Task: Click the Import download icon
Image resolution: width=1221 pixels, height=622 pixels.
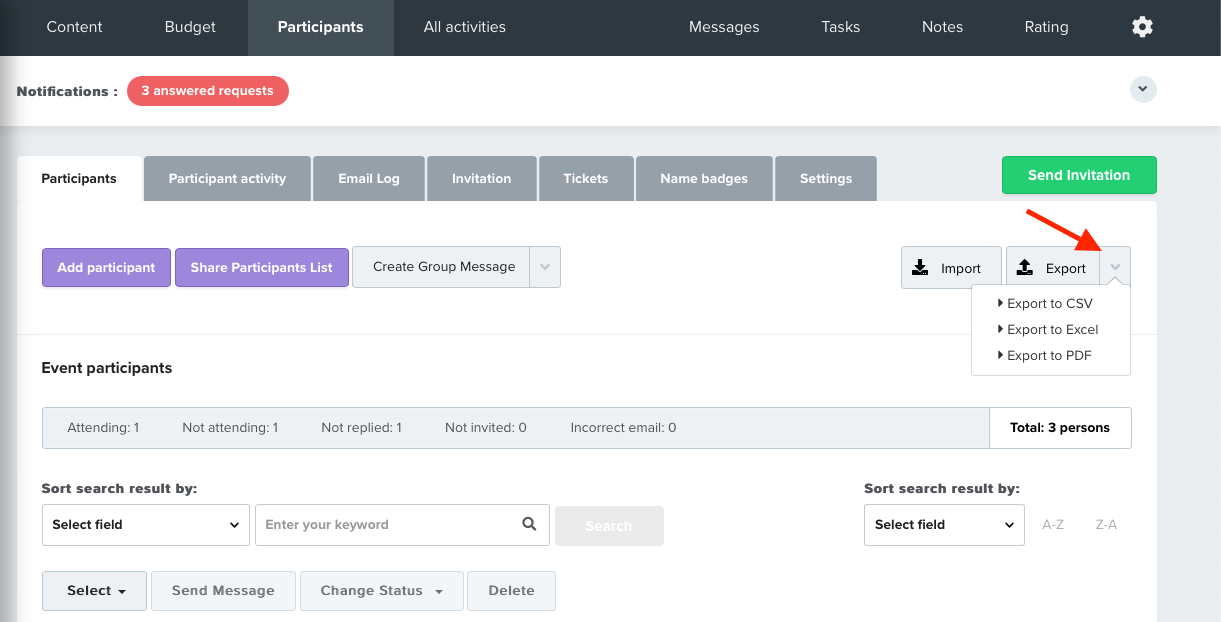Action: [x=921, y=268]
